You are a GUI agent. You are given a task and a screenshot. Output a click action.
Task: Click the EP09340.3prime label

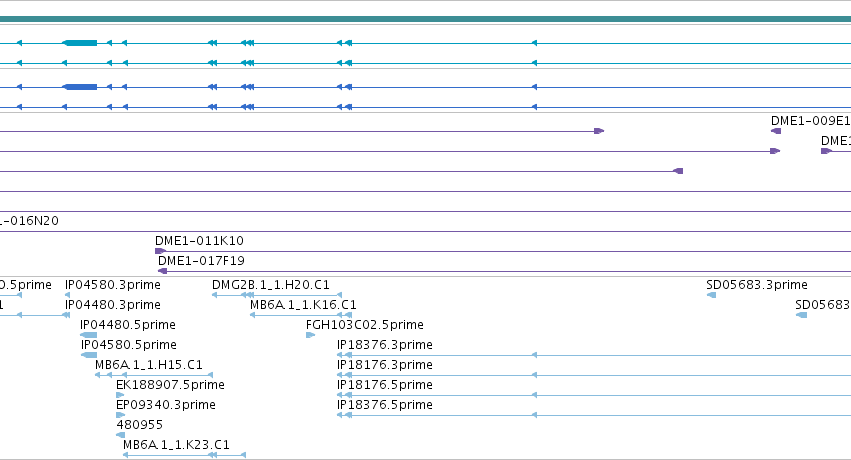(166, 405)
